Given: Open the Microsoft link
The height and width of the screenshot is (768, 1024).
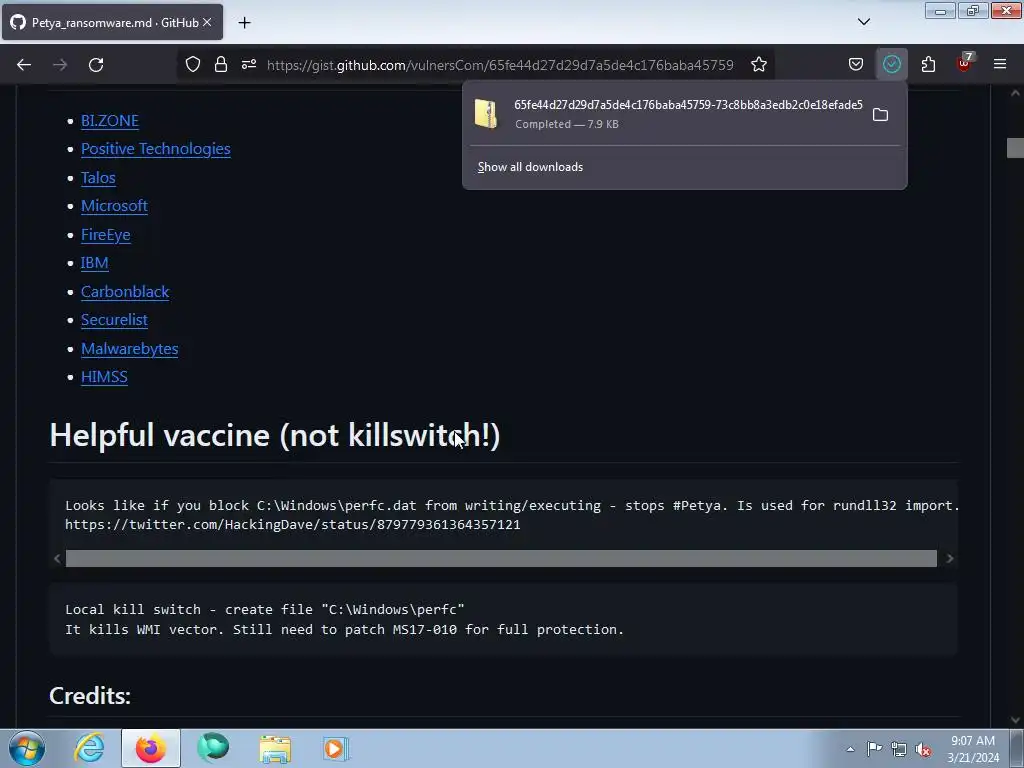Looking at the screenshot, I should click(114, 206).
